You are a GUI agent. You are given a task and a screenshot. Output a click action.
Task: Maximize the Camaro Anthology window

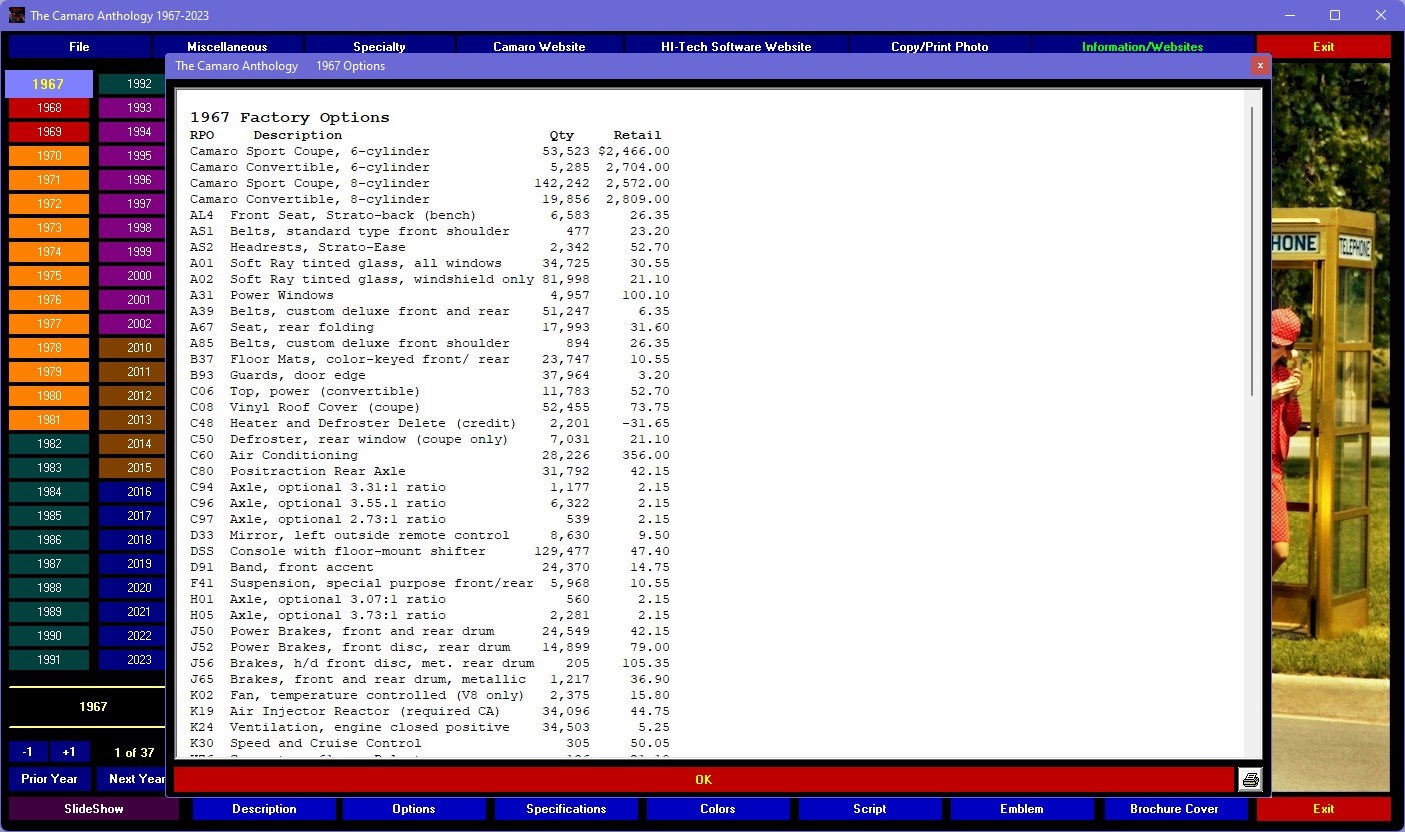[x=1335, y=15]
